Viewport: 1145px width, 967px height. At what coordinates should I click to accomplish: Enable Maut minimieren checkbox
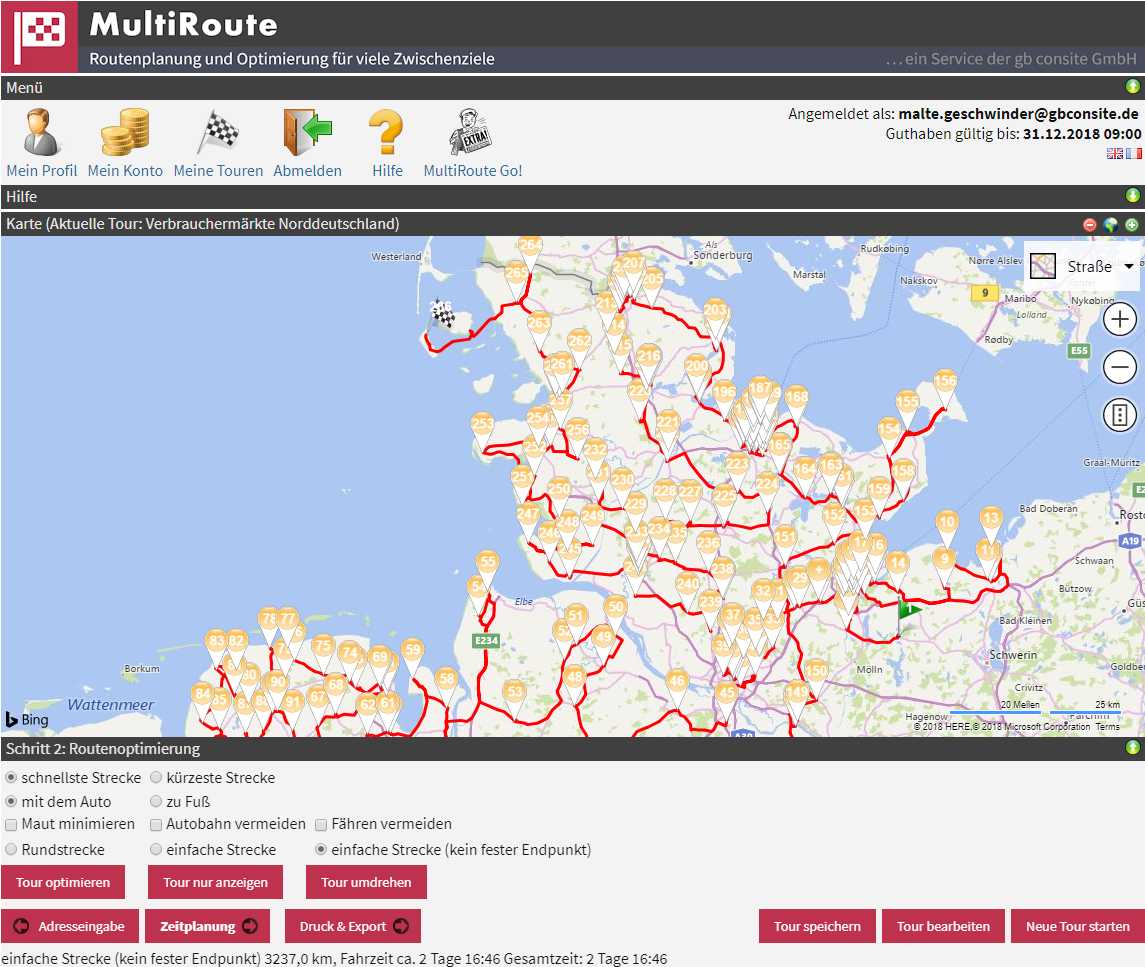pyautogui.click(x=11, y=825)
